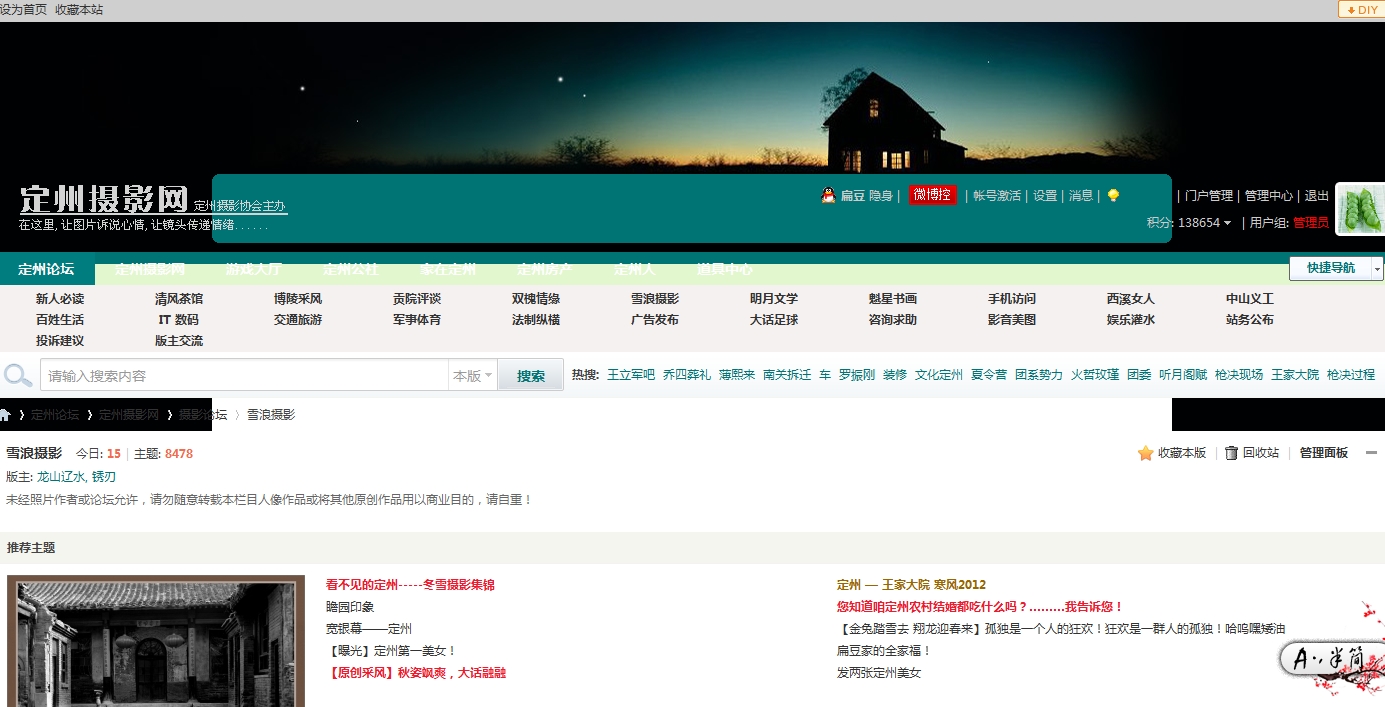The height and width of the screenshot is (707, 1385).
Task: Click the trash can 回收站 icon
Action: 1231,453
